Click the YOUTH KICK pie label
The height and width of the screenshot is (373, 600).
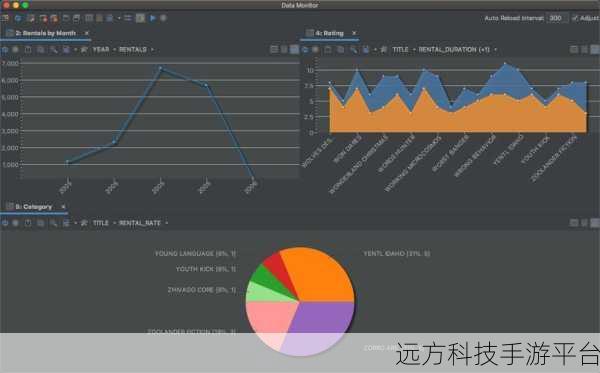[205, 269]
